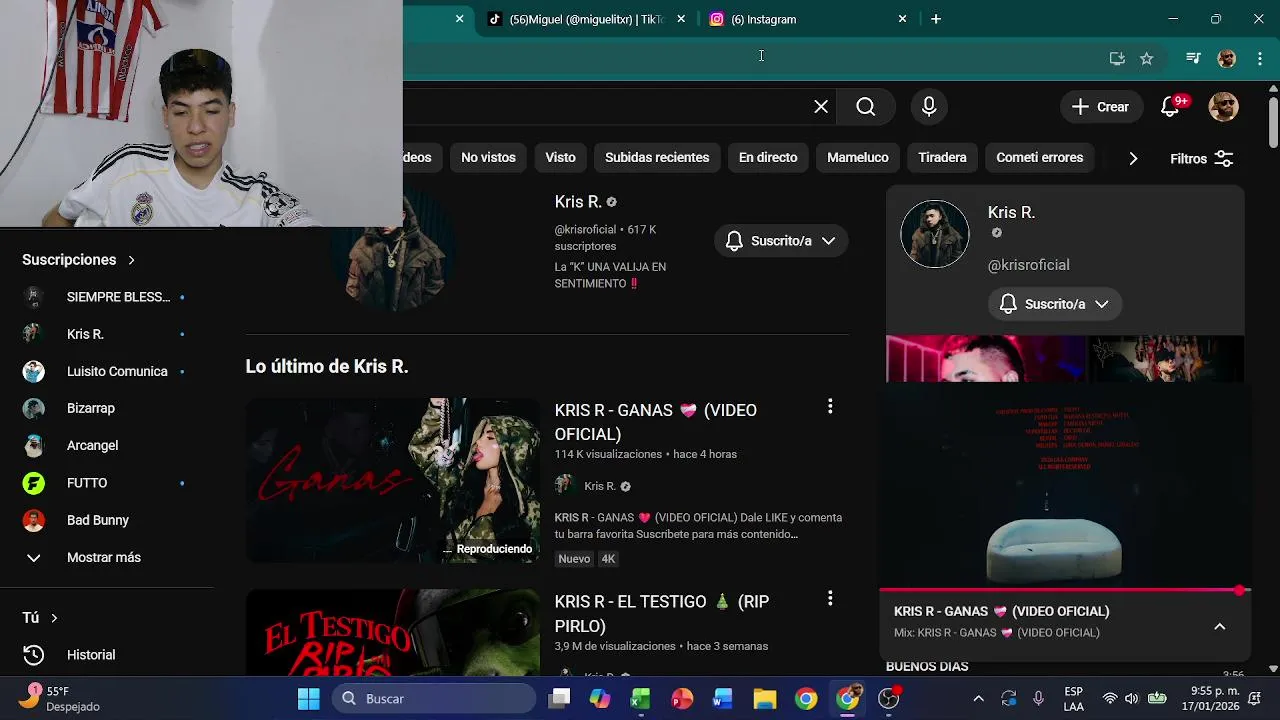Click @krisroficial handle in right panel
The height and width of the screenshot is (720, 1280).
(x=1028, y=265)
